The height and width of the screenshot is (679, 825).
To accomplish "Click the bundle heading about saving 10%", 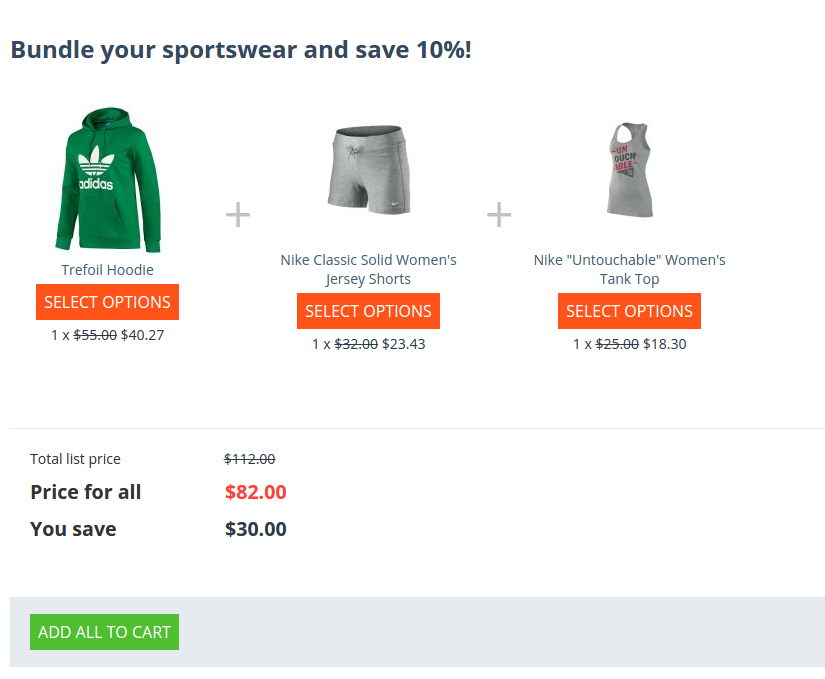I will (241, 50).
